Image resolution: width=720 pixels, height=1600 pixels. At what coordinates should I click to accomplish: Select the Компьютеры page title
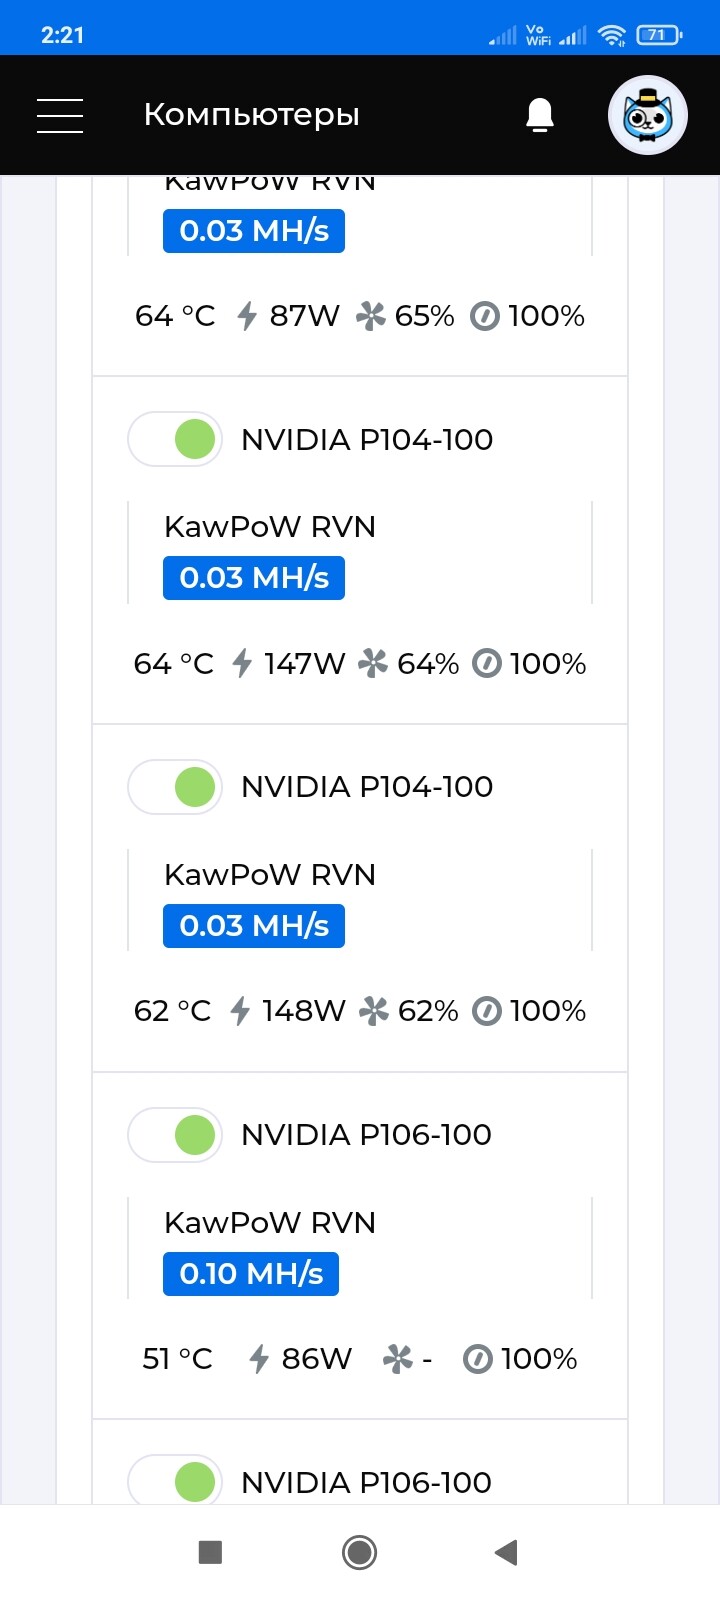pos(252,115)
